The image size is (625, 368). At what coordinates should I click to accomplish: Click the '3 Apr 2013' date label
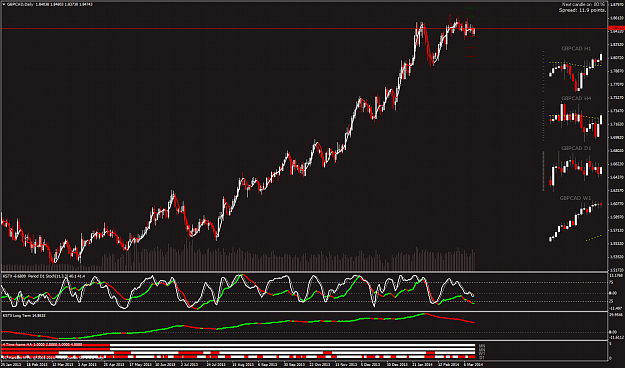(87, 364)
